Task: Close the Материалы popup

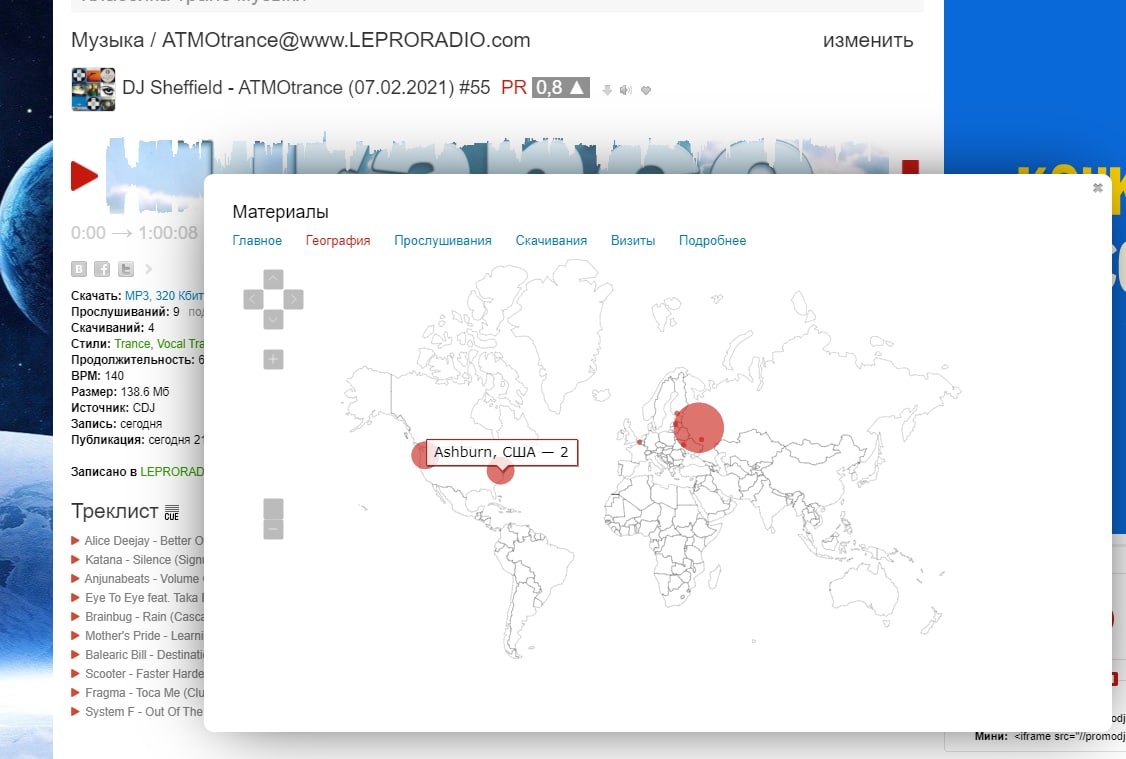Action: click(1097, 187)
